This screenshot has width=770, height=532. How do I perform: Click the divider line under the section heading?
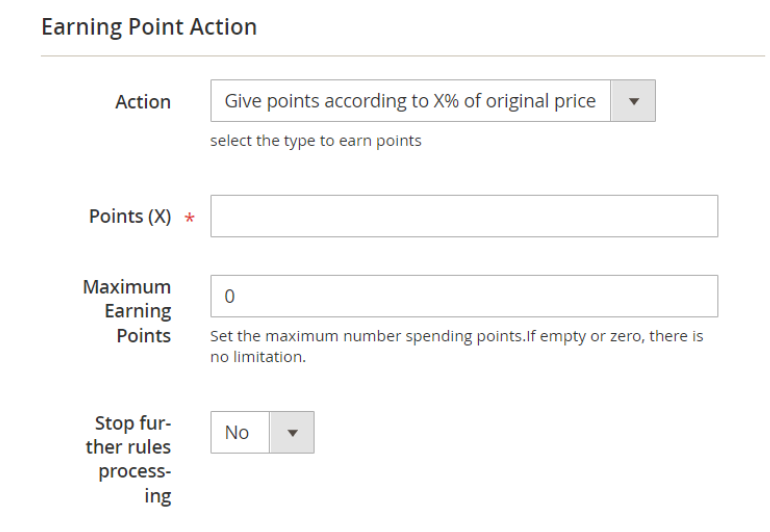401,56
